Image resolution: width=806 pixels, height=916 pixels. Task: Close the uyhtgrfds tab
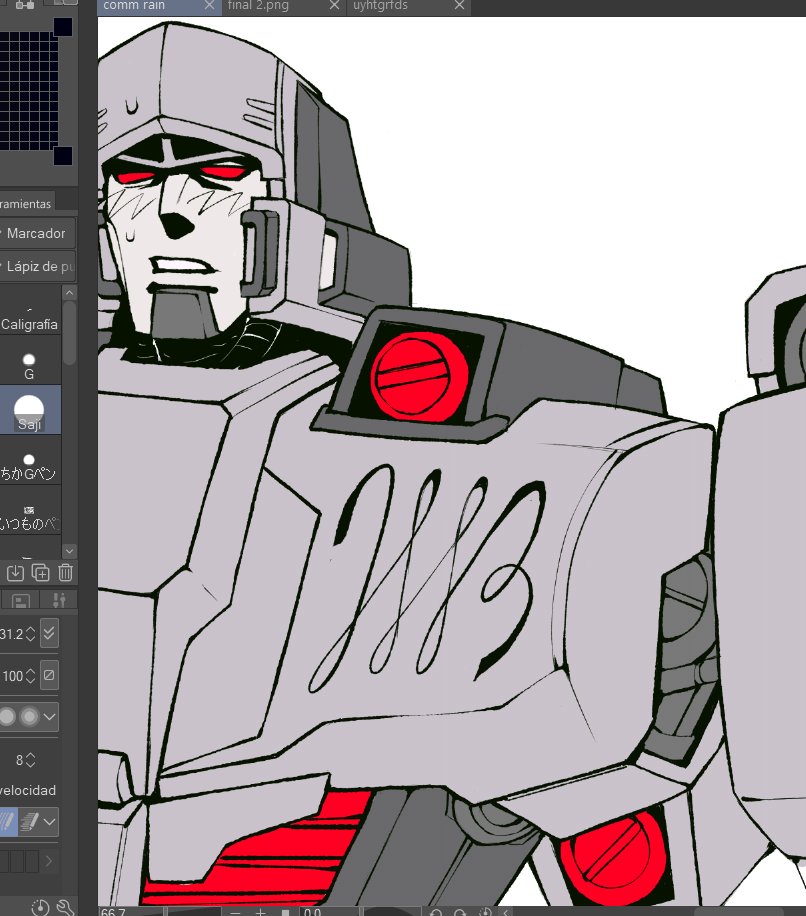(x=459, y=6)
